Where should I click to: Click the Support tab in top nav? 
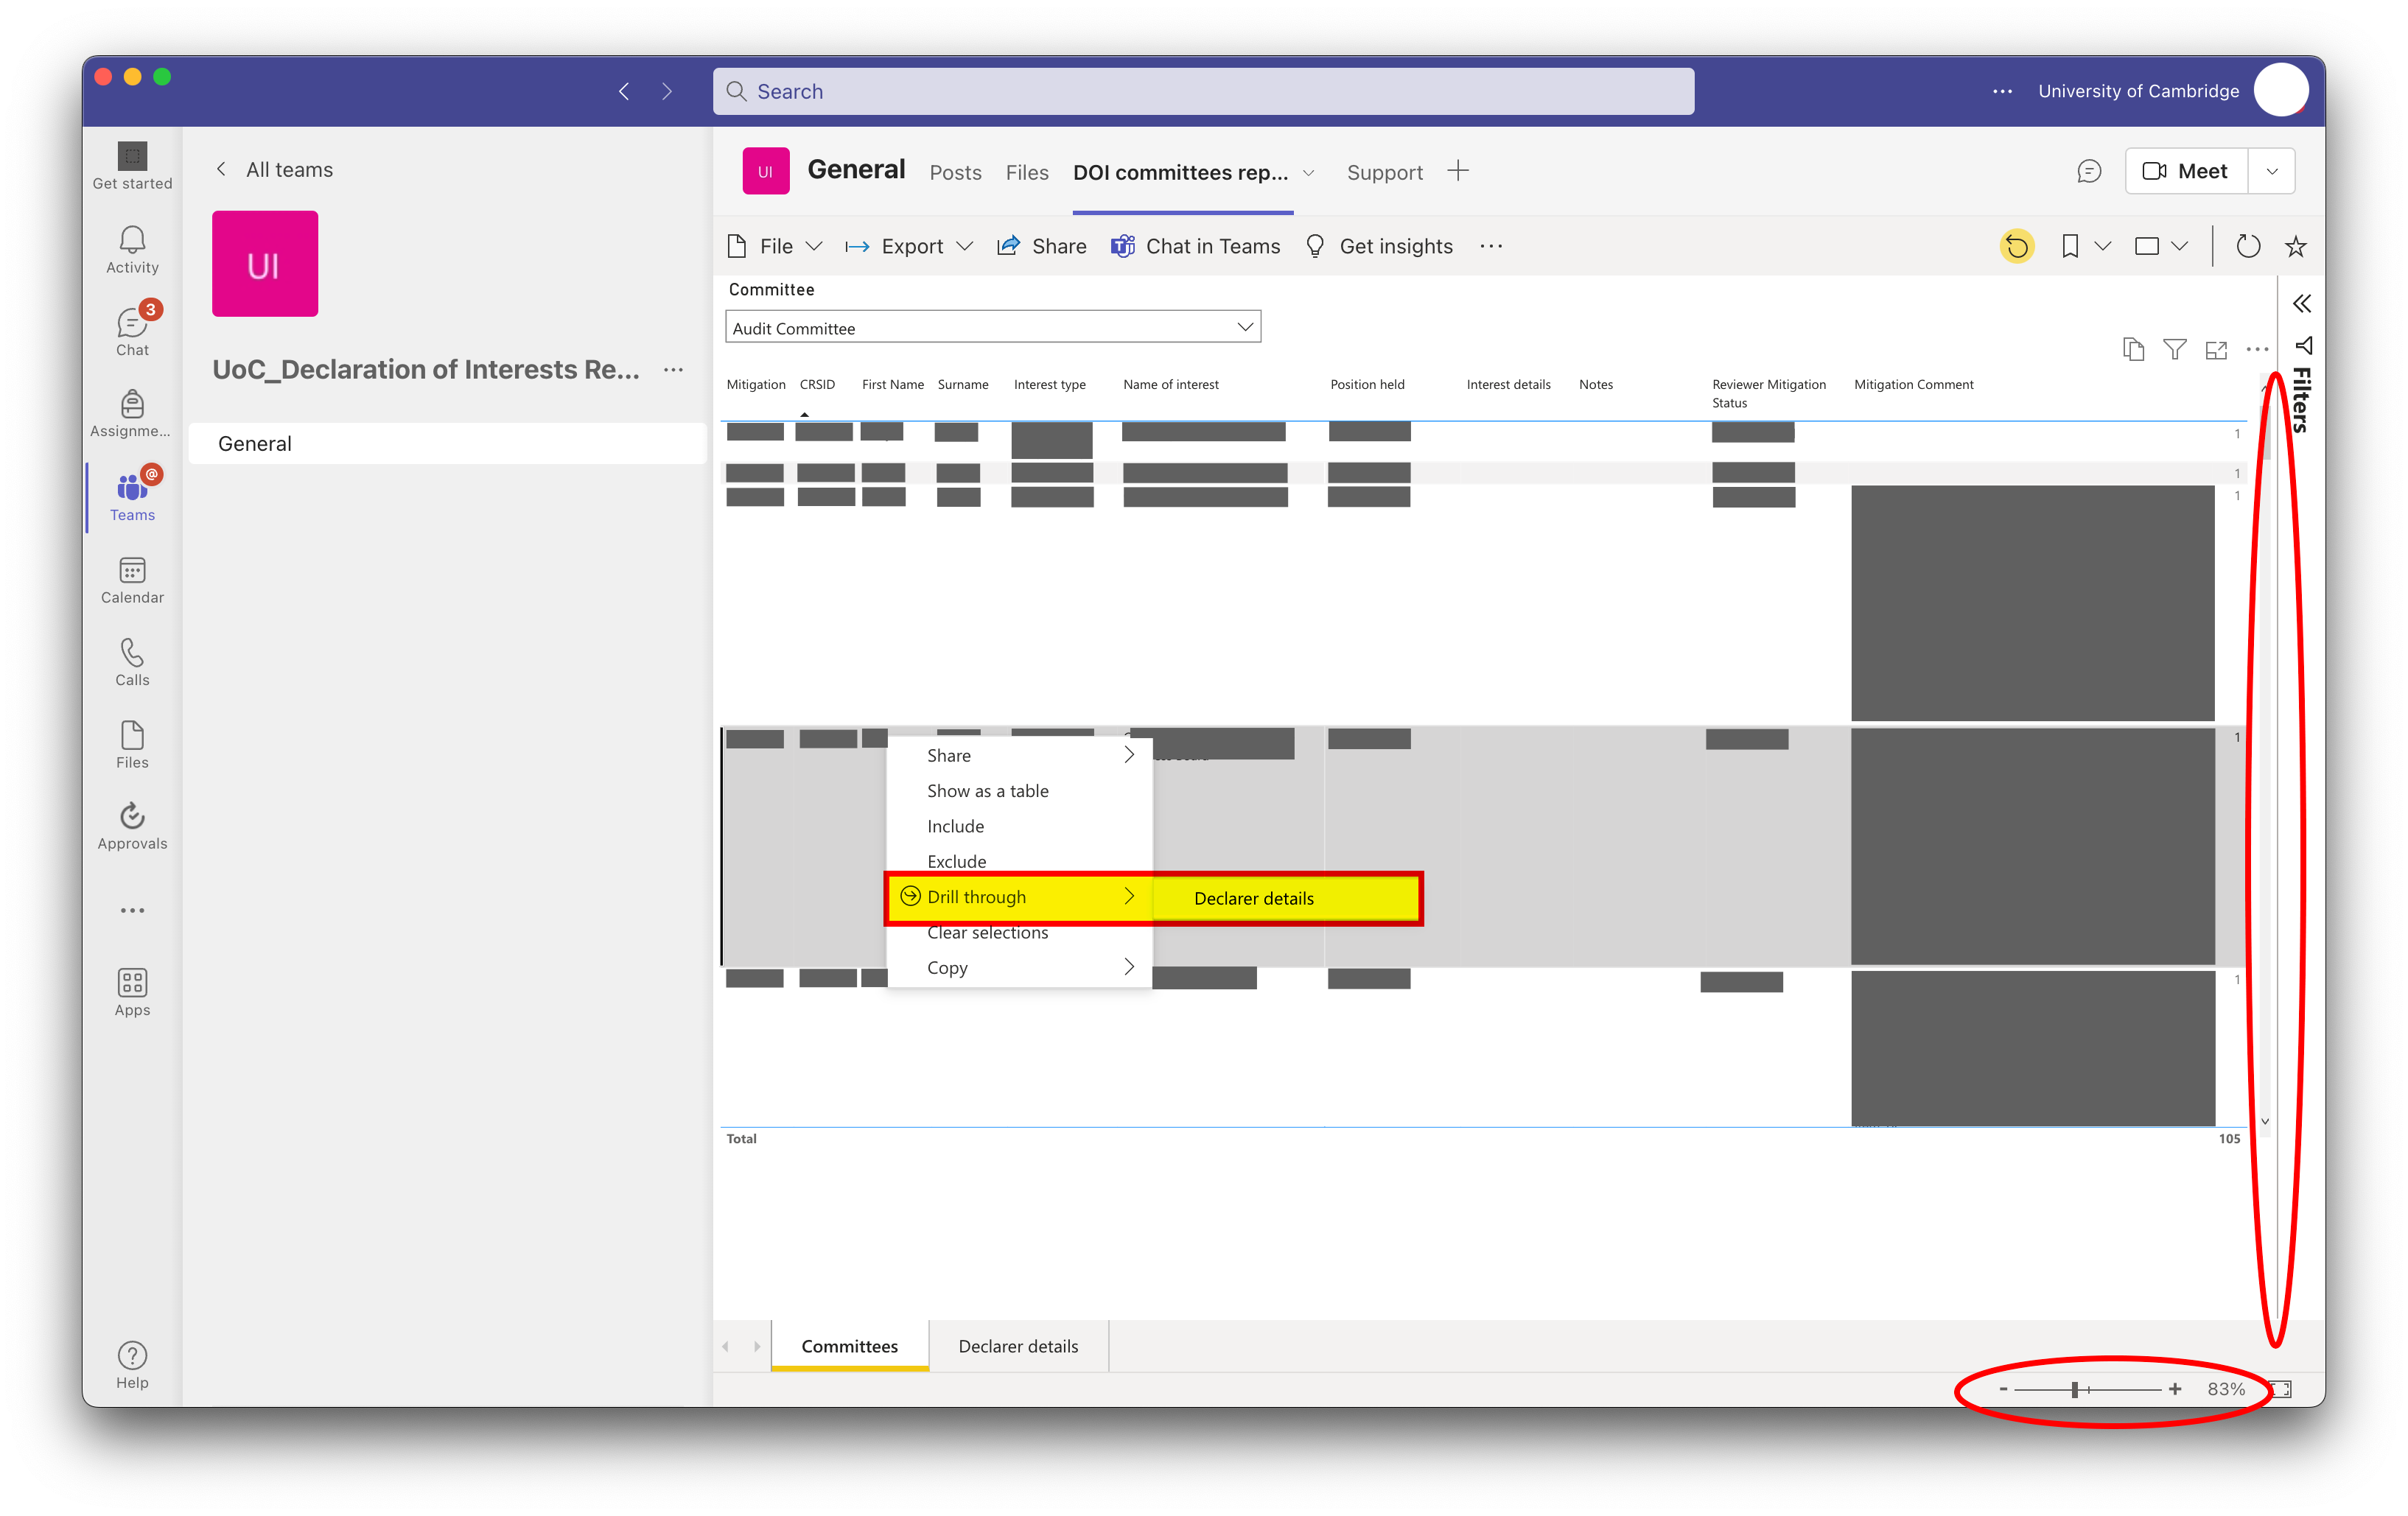click(1383, 169)
